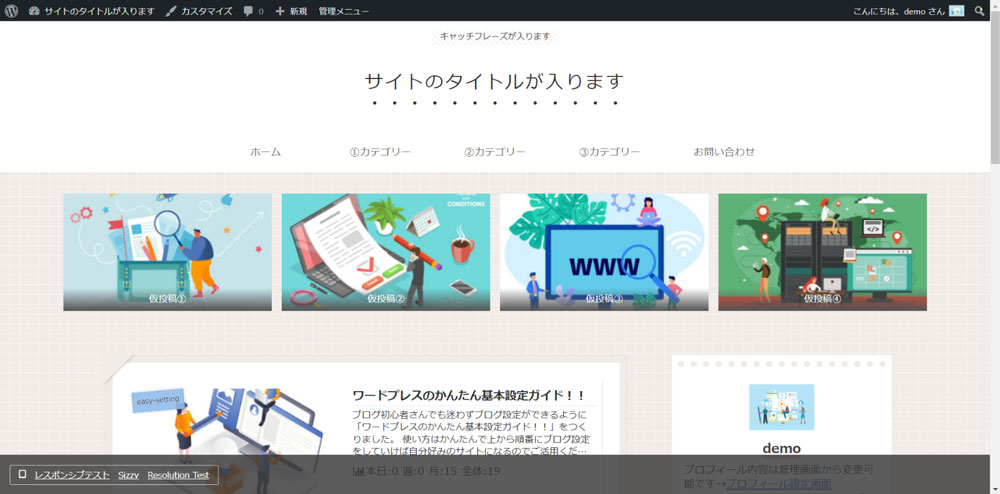Image resolution: width=1000 pixels, height=494 pixels.
Task: Click the dashboard gauge icon beside site name
Action: [34, 11]
